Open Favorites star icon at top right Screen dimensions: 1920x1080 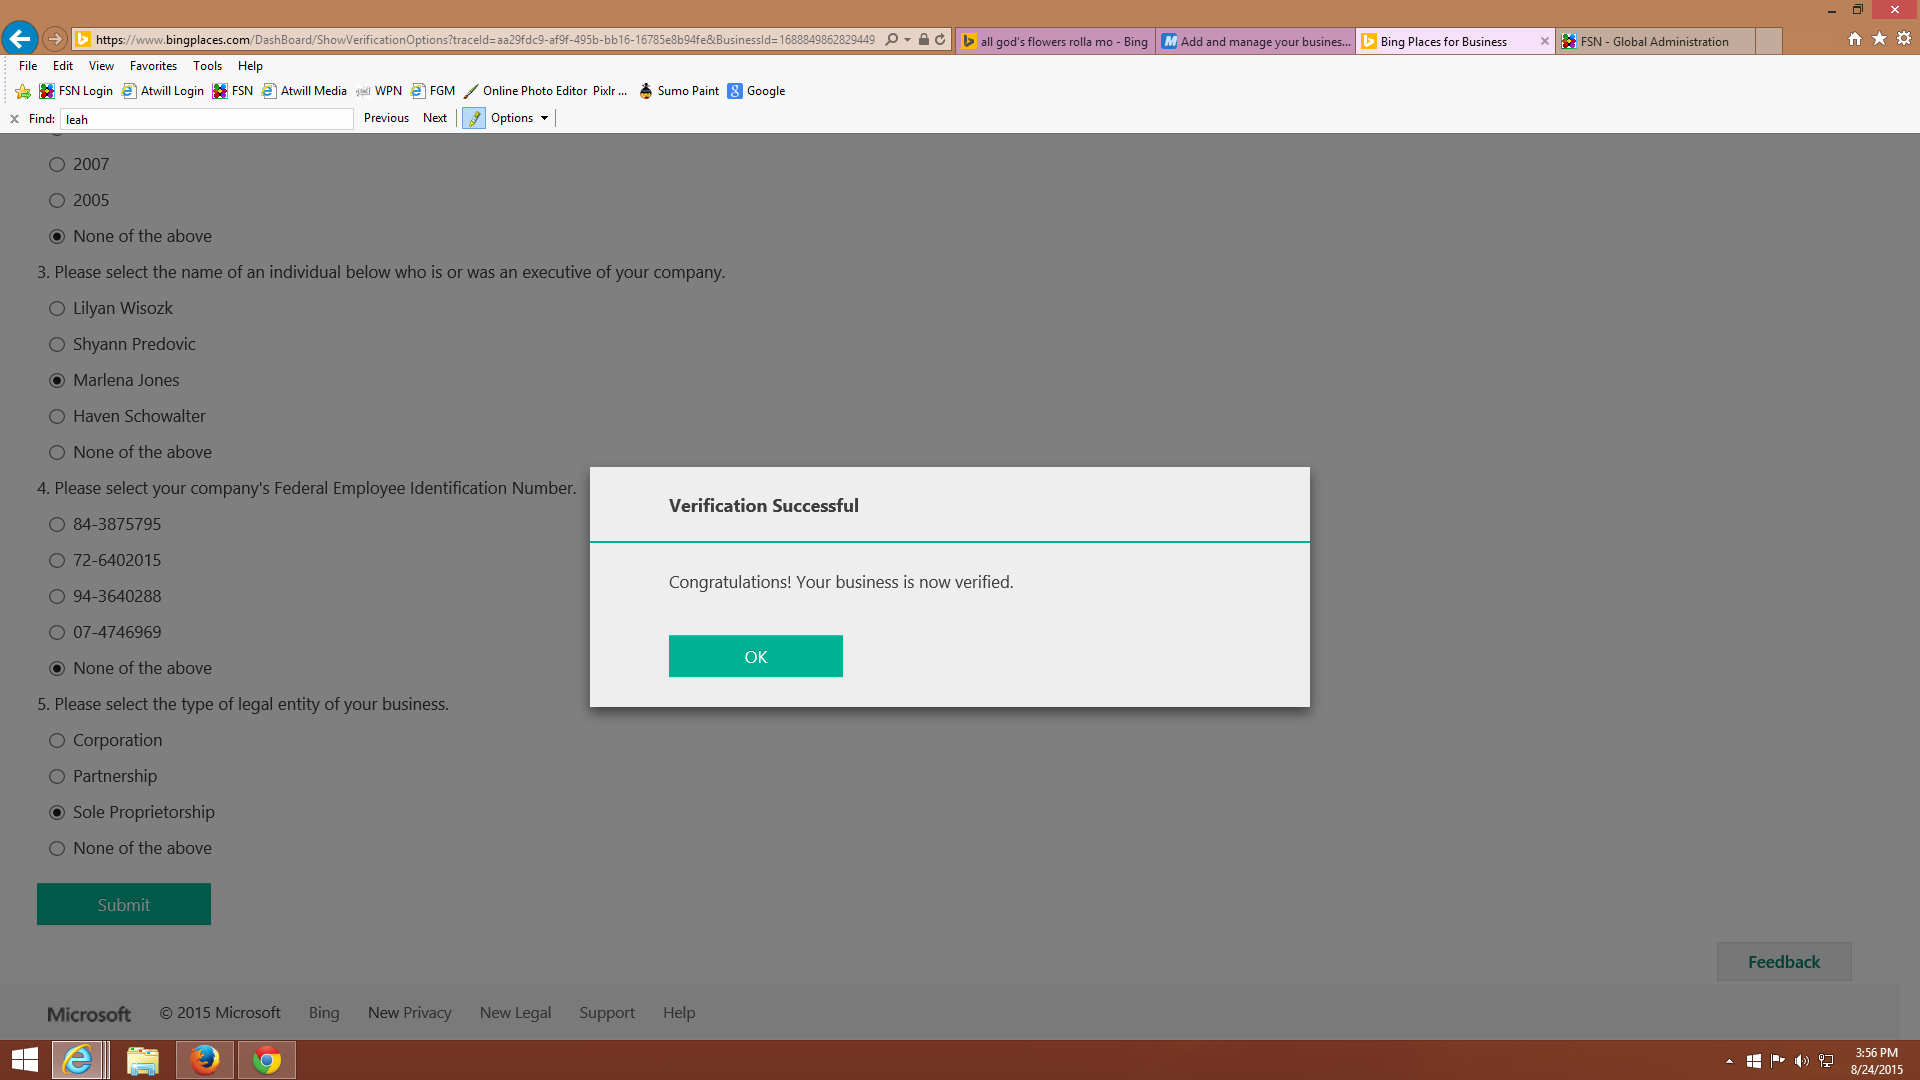tap(1879, 39)
